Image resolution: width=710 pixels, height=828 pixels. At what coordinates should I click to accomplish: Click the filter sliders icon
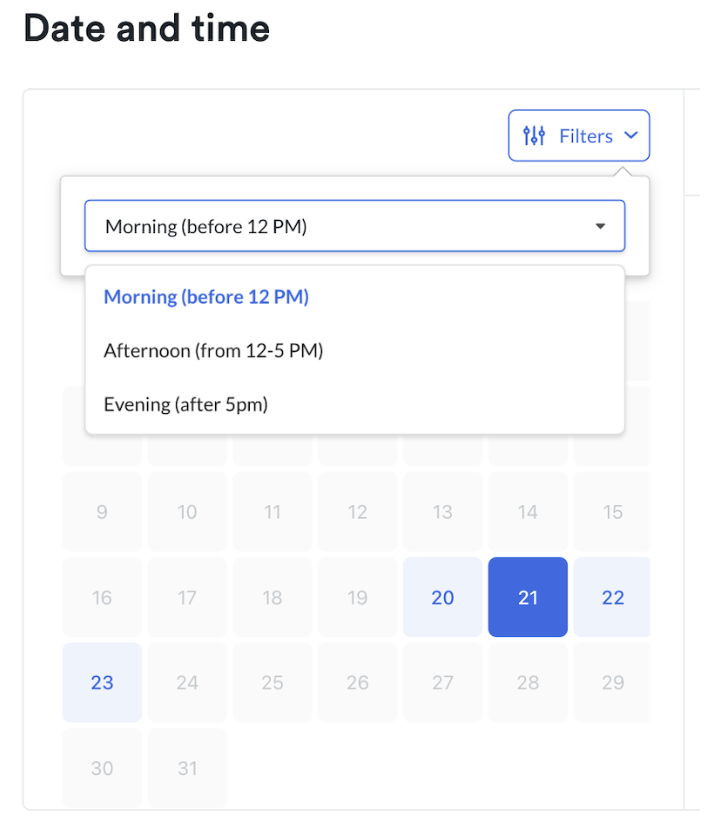(x=534, y=136)
